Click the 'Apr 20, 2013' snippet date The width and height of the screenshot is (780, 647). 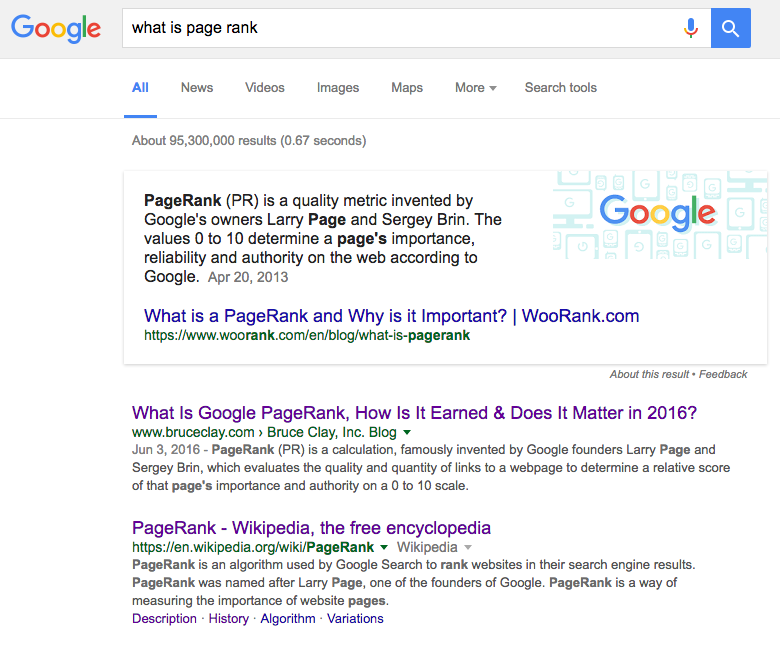pyautogui.click(x=248, y=277)
